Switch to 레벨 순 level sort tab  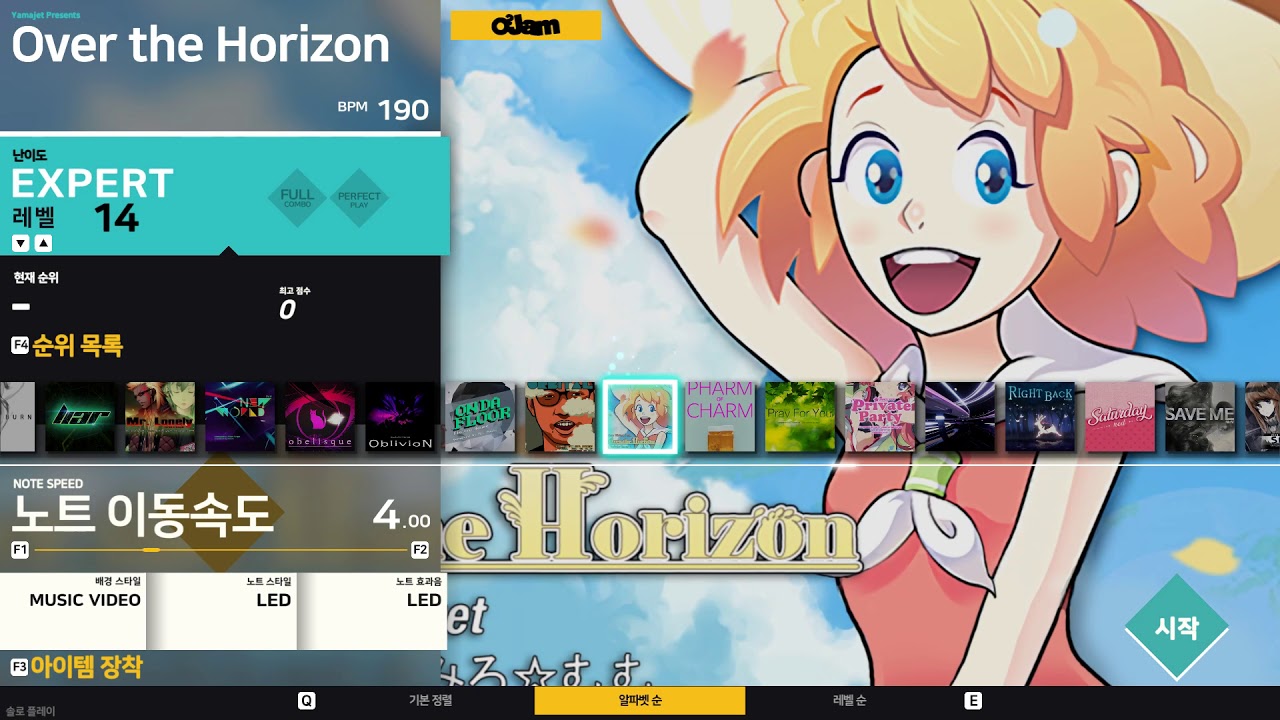(x=850, y=701)
